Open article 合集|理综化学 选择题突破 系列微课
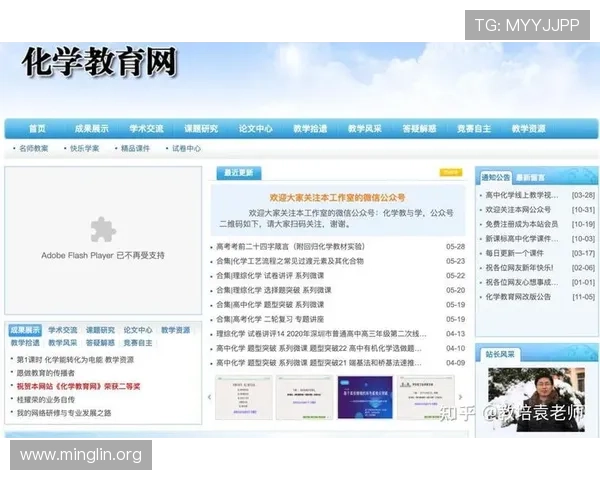This screenshot has width=600, height=480. click(274, 290)
